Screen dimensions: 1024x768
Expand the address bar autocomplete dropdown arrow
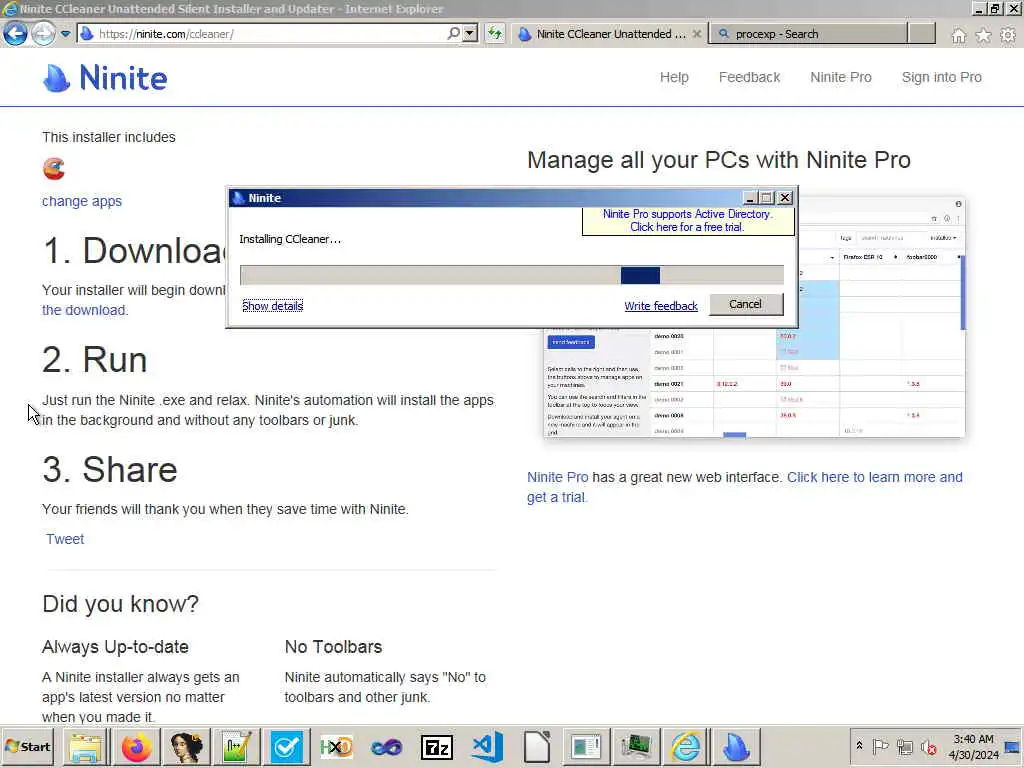click(x=470, y=33)
